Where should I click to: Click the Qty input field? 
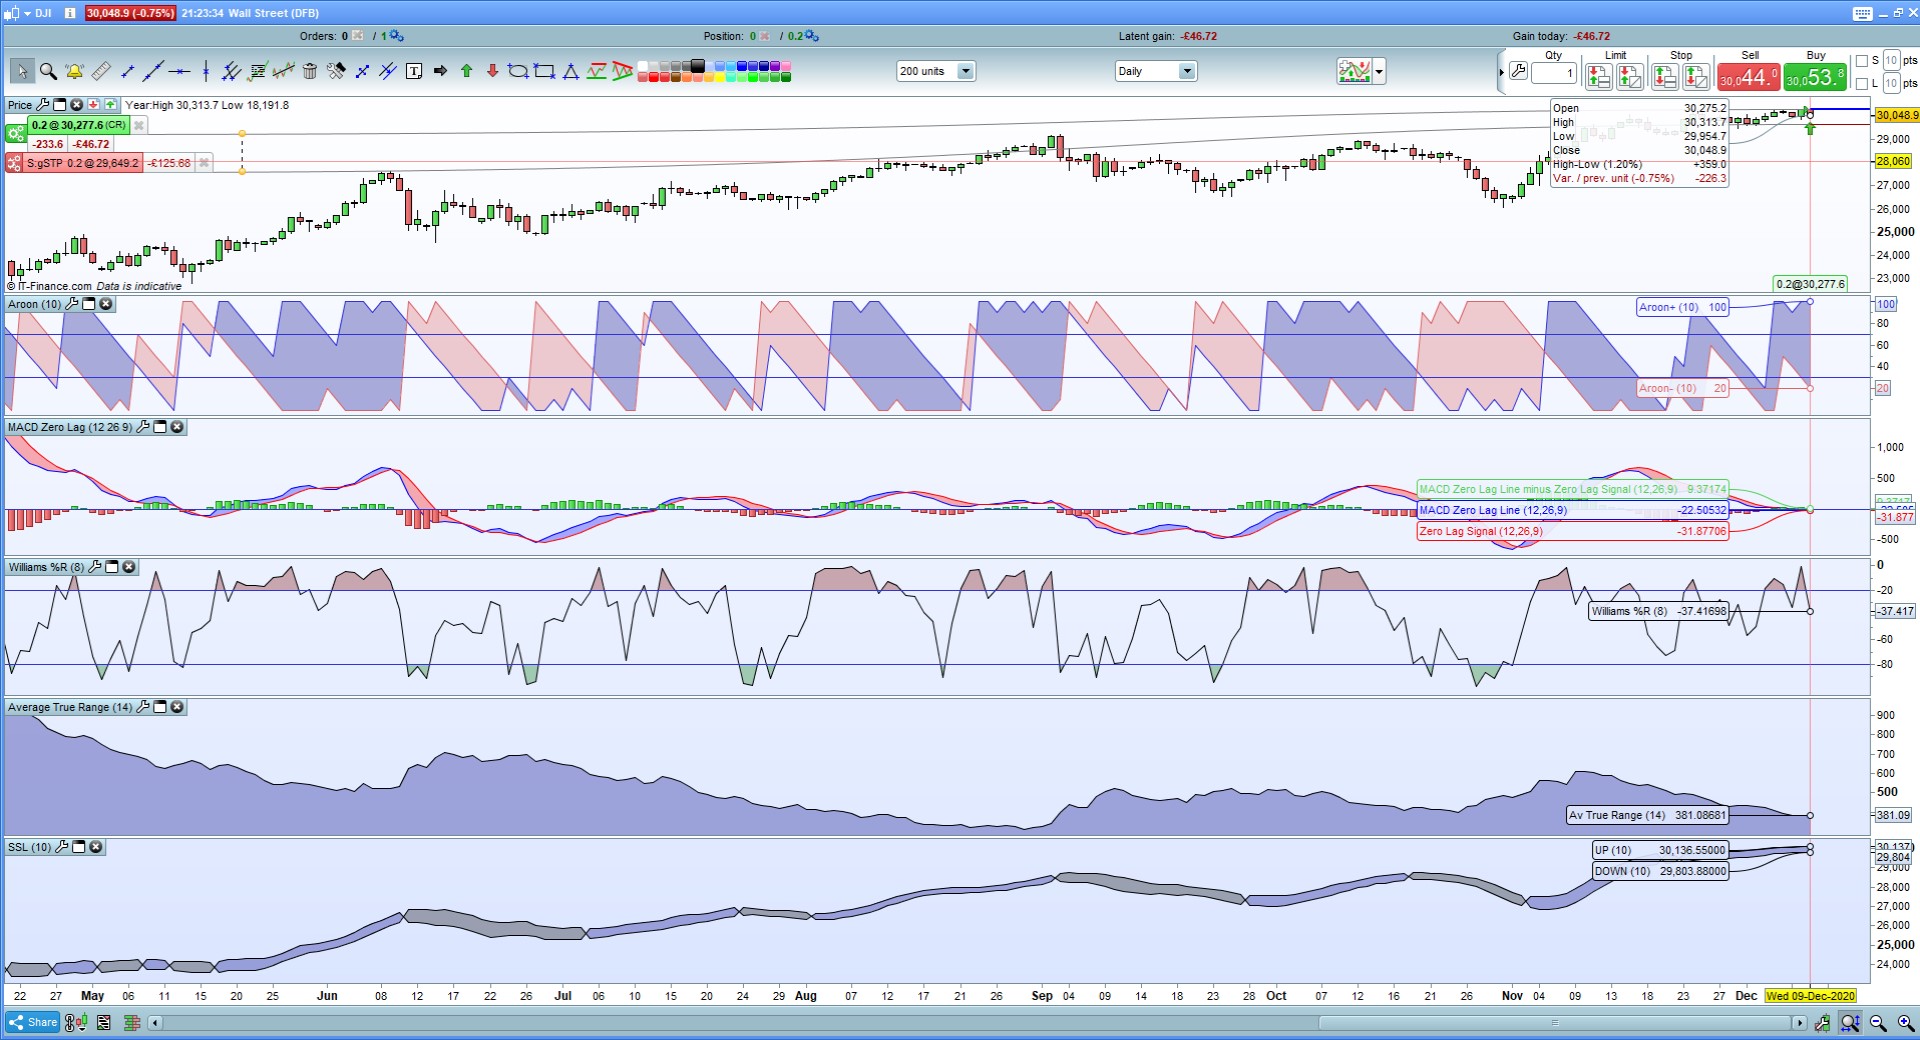click(x=1555, y=73)
